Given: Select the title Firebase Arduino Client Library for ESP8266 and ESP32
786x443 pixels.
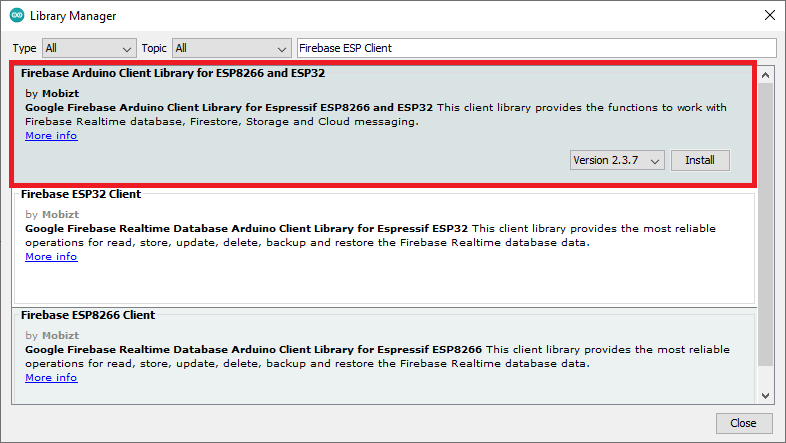Looking at the screenshot, I should coord(173,73).
